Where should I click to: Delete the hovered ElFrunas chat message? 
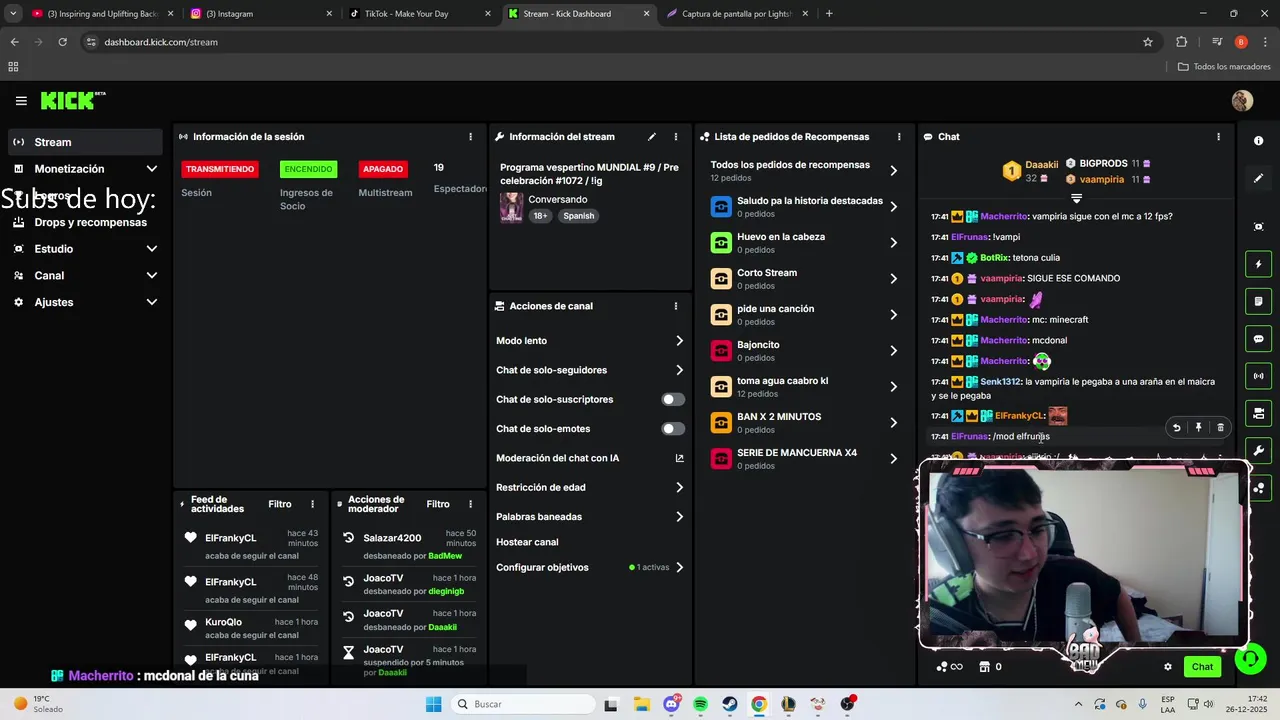pyautogui.click(x=1220, y=427)
